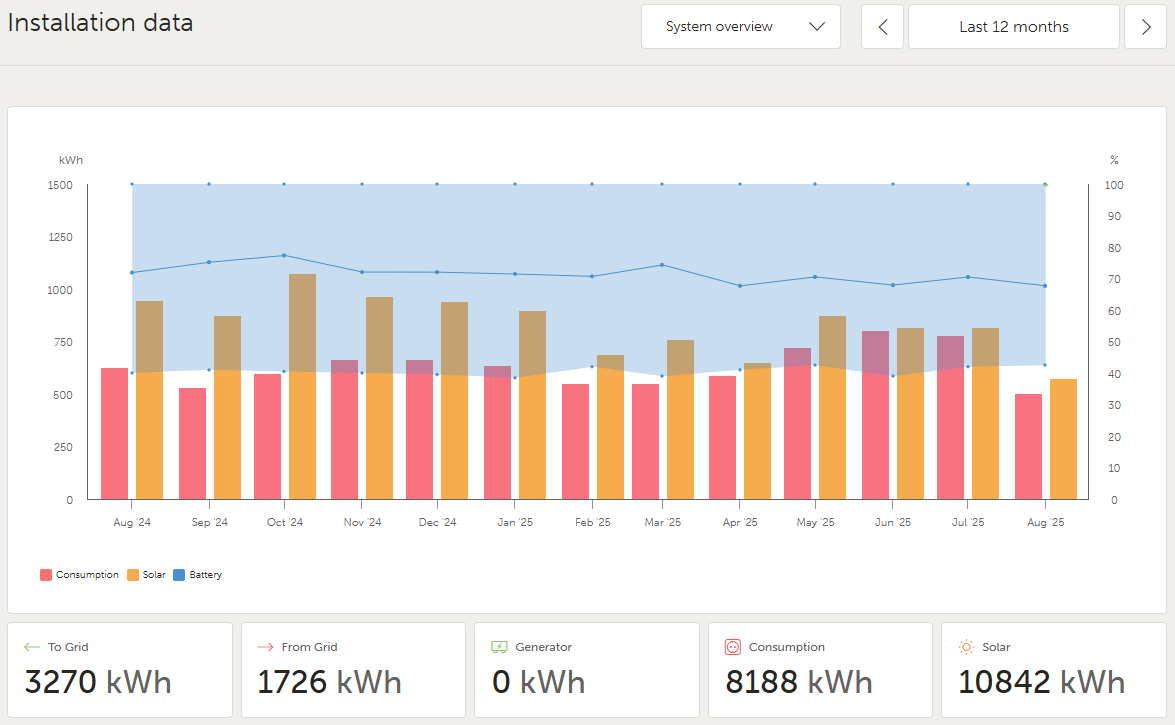The height and width of the screenshot is (725, 1175).
Task: Click the Mar '25 battery line point
Action: pyautogui.click(x=662, y=265)
